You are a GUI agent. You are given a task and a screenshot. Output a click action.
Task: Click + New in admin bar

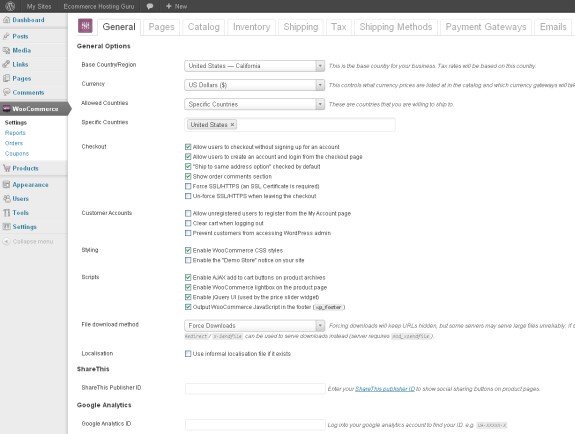point(176,6)
